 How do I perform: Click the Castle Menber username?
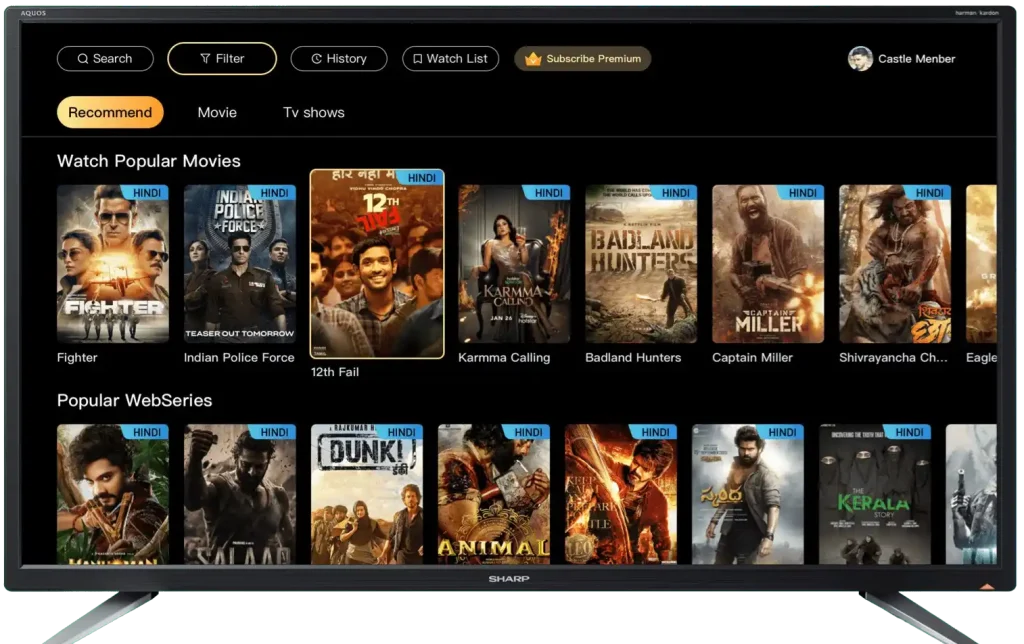(916, 59)
